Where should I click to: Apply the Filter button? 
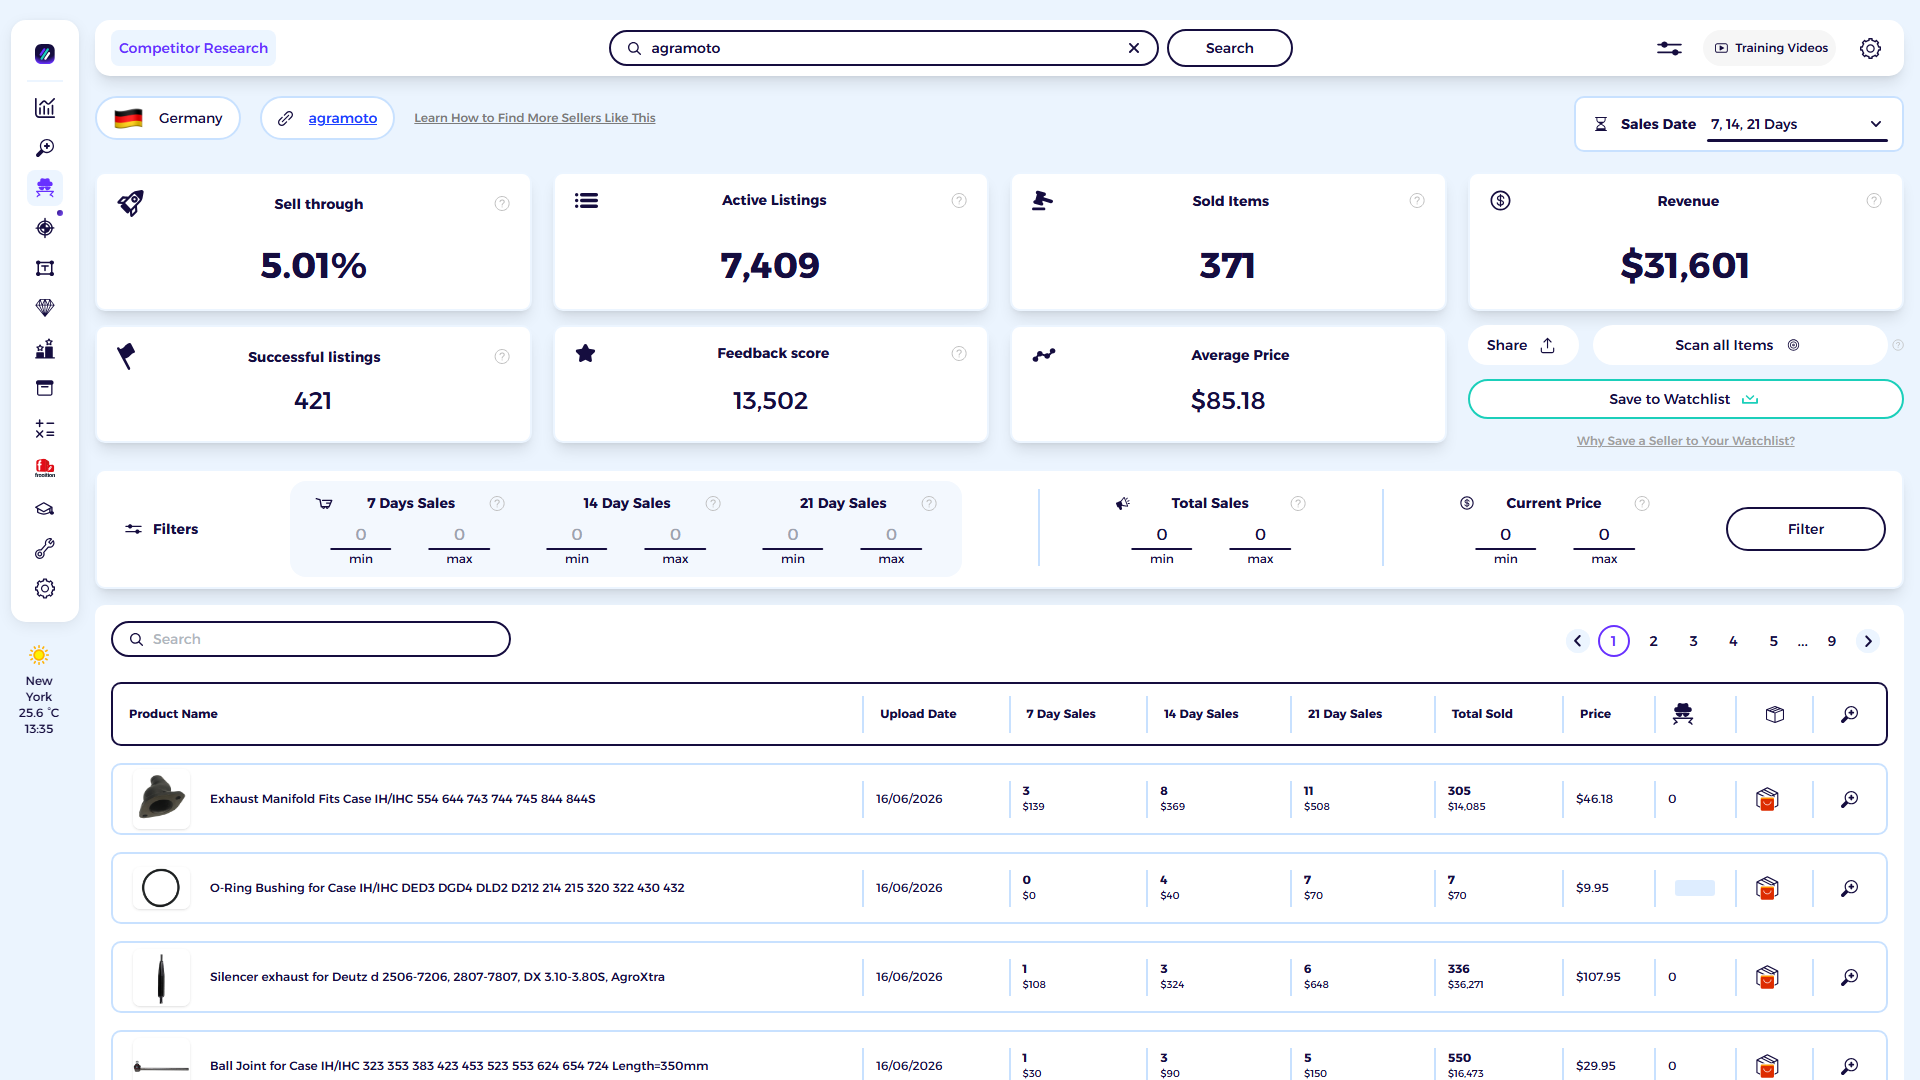[x=1805, y=529]
